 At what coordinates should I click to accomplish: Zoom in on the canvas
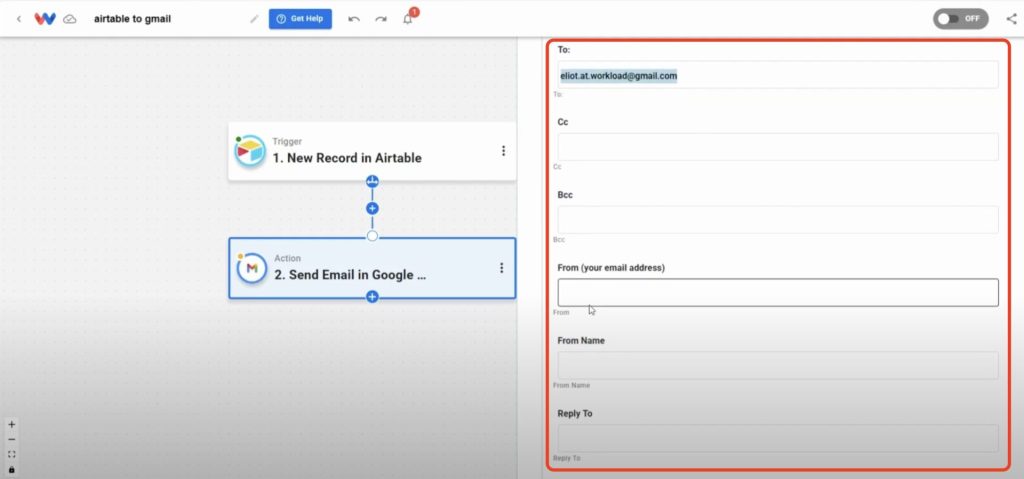[11, 424]
